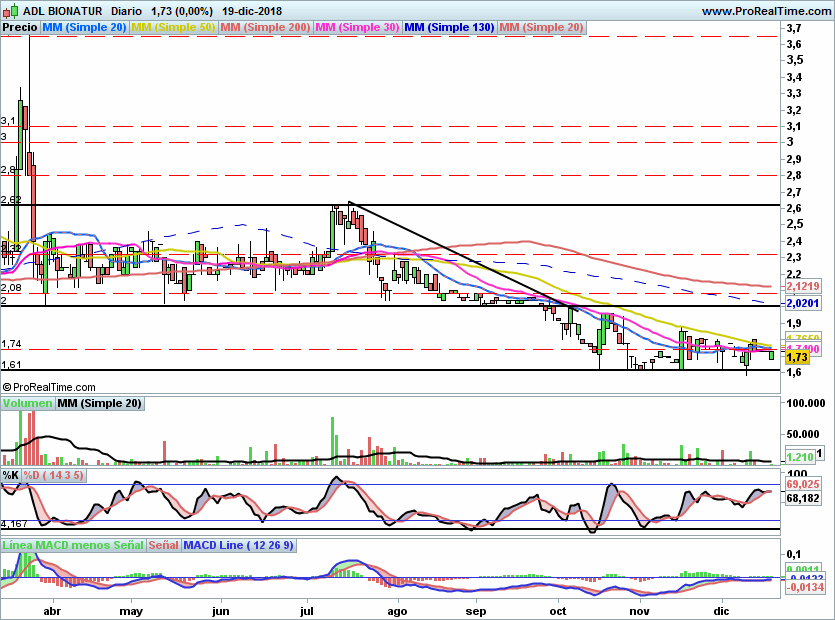The height and width of the screenshot is (620, 835).
Task: Click the 2,0201 blue price tag
Action: pos(803,304)
